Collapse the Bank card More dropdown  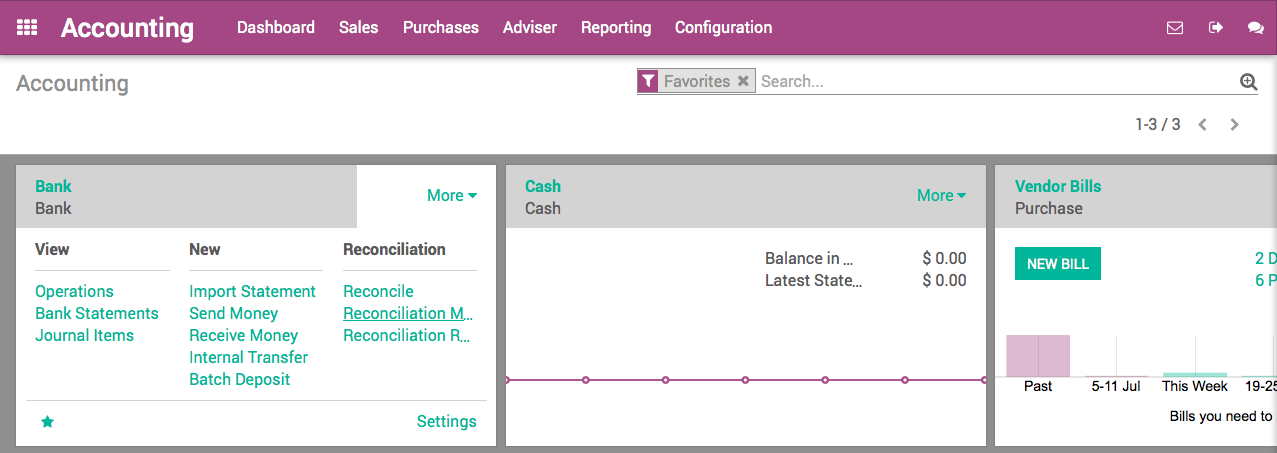point(451,196)
